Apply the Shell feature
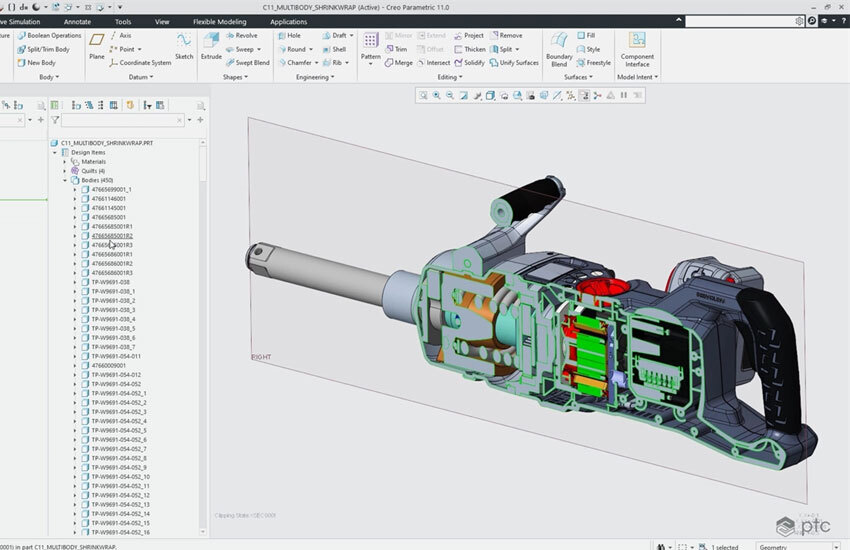This screenshot has height=550, width=850. coord(334,49)
